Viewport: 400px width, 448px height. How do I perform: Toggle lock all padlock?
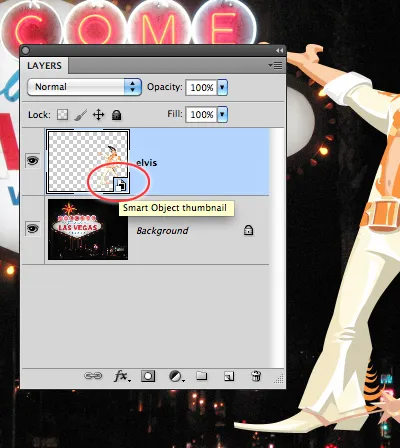pyautogui.click(x=116, y=115)
